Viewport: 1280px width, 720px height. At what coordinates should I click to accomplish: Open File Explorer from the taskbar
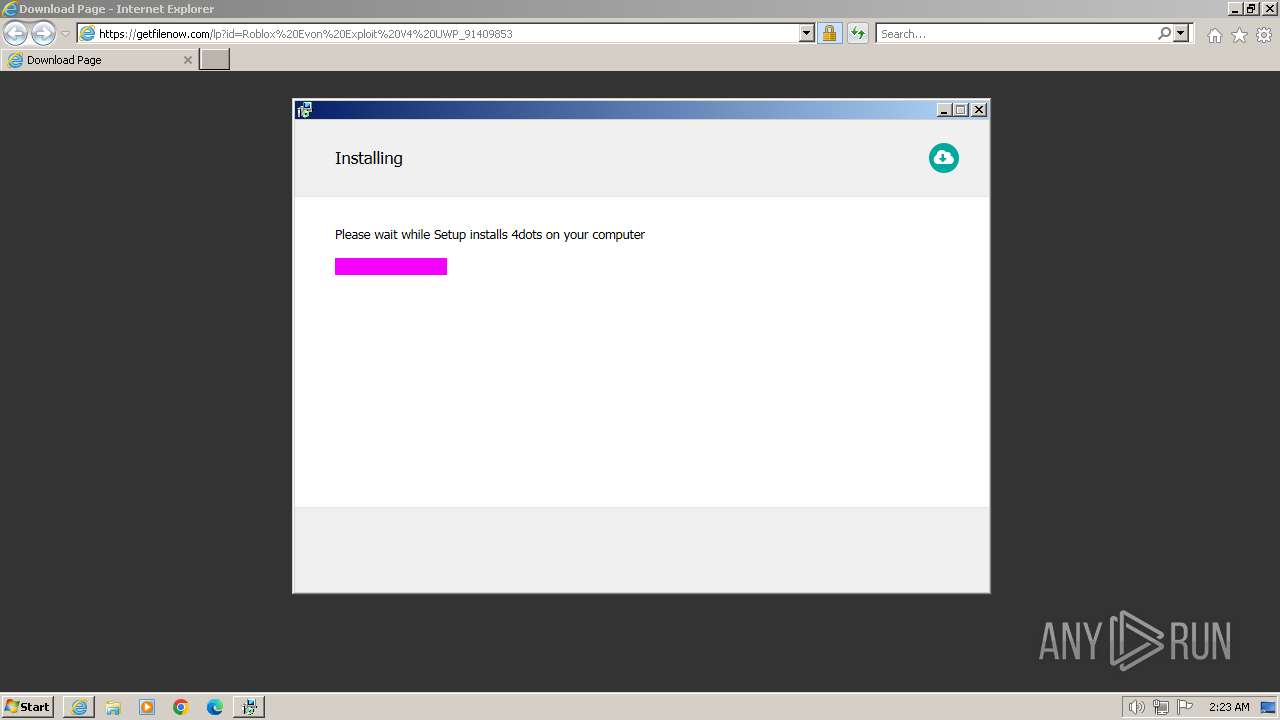click(x=113, y=707)
